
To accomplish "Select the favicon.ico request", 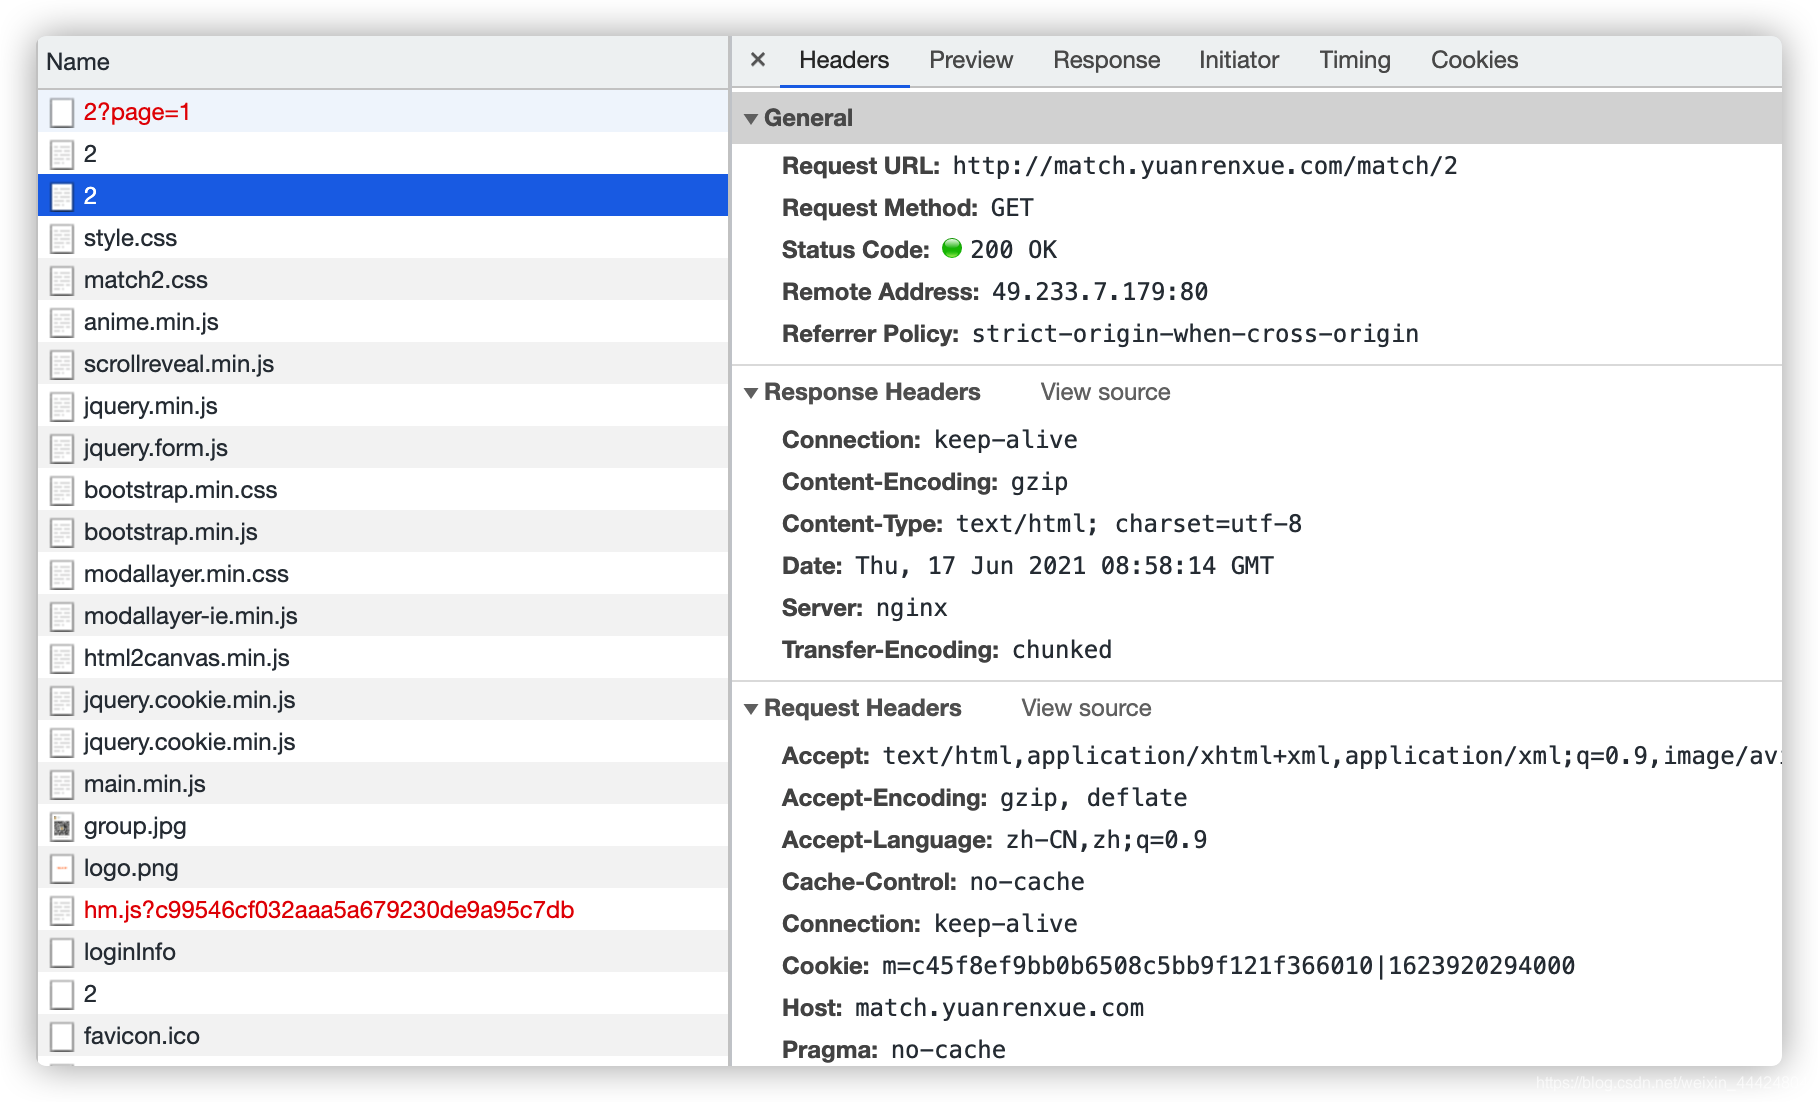I will [383, 1036].
